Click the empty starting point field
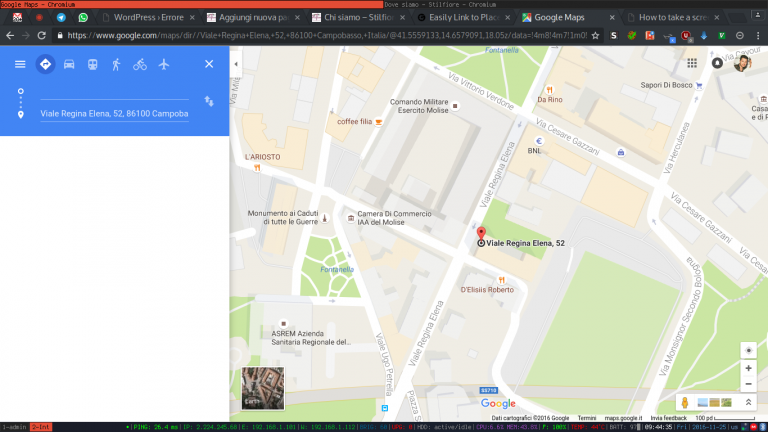The width and height of the screenshot is (768, 432). 114,92
